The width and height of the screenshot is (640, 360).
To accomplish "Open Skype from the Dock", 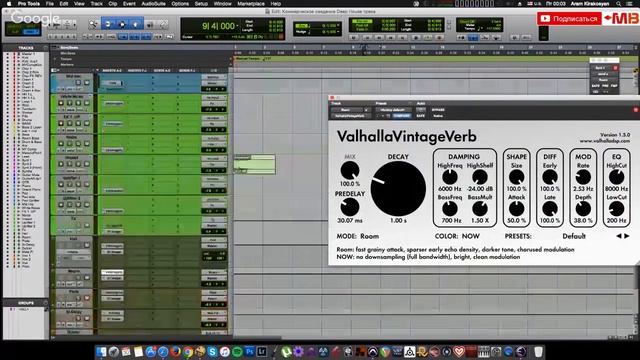I will (212, 351).
